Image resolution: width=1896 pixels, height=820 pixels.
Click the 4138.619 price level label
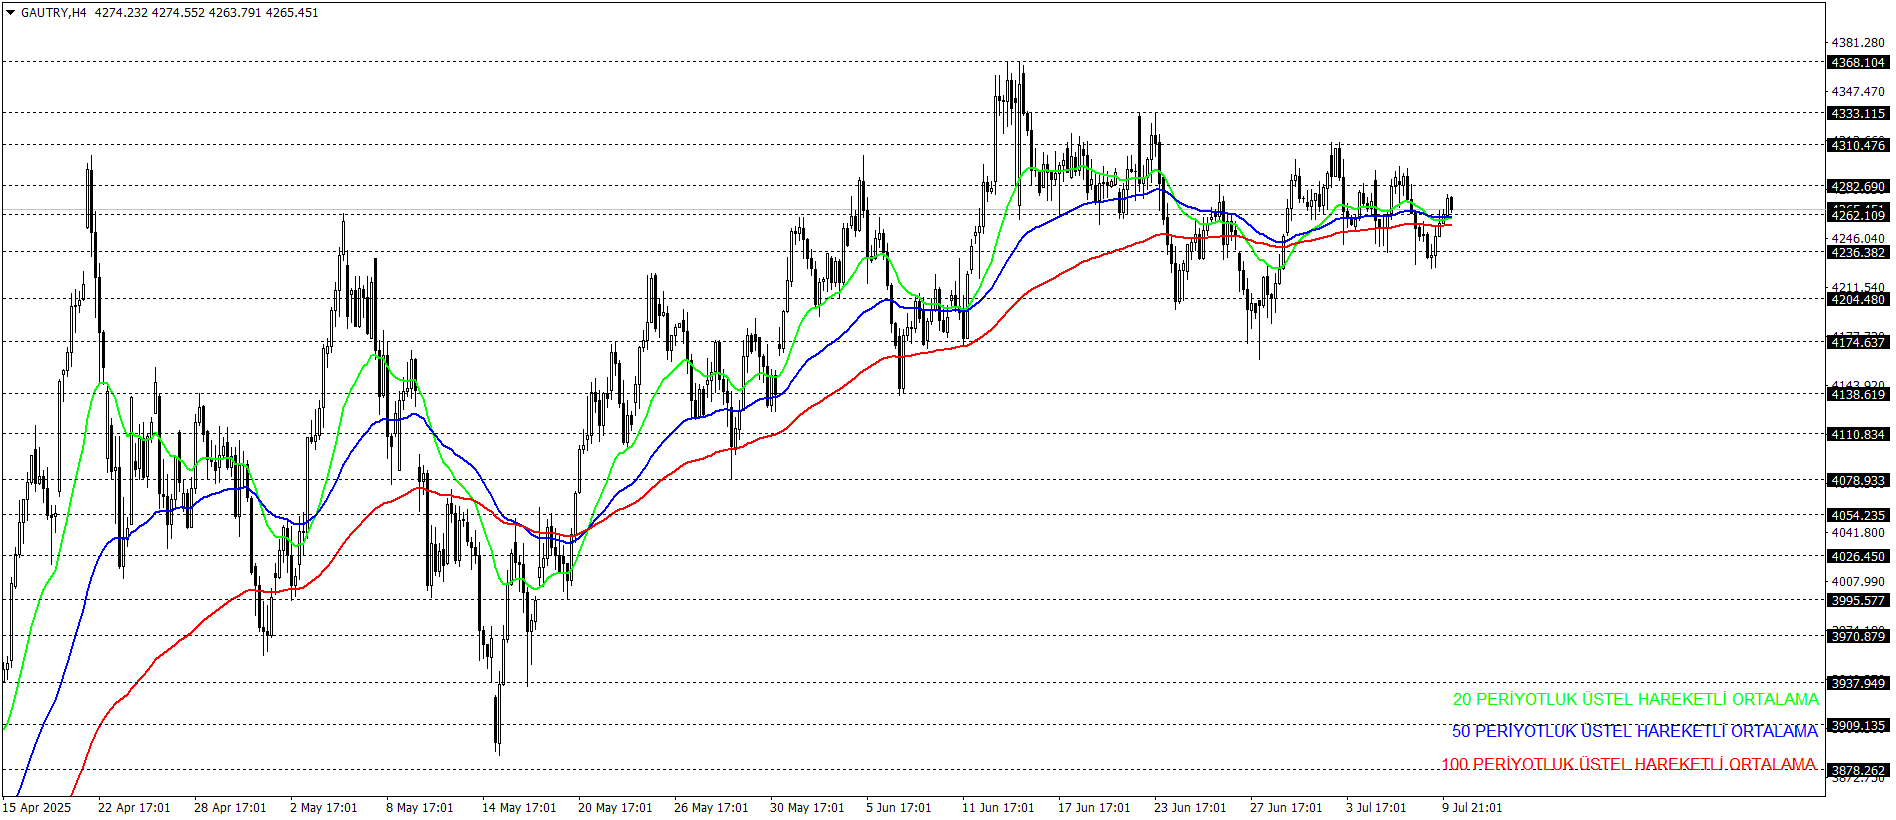click(1858, 394)
